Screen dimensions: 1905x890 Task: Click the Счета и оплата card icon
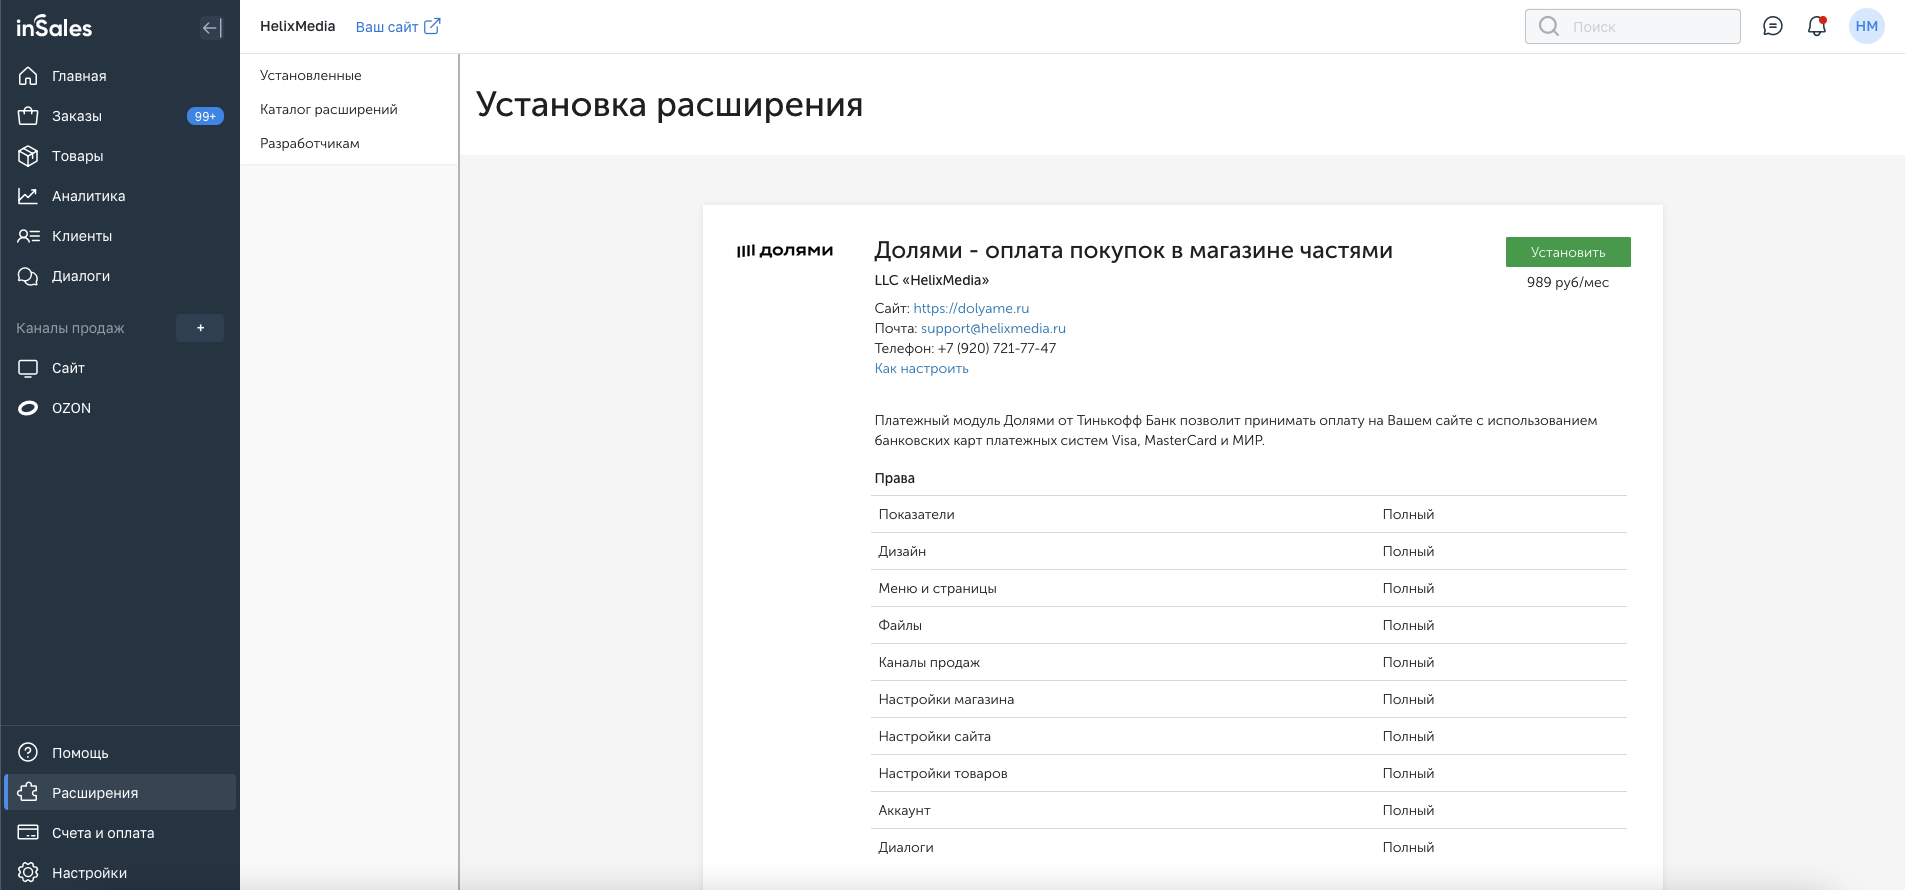pos(28,832)
